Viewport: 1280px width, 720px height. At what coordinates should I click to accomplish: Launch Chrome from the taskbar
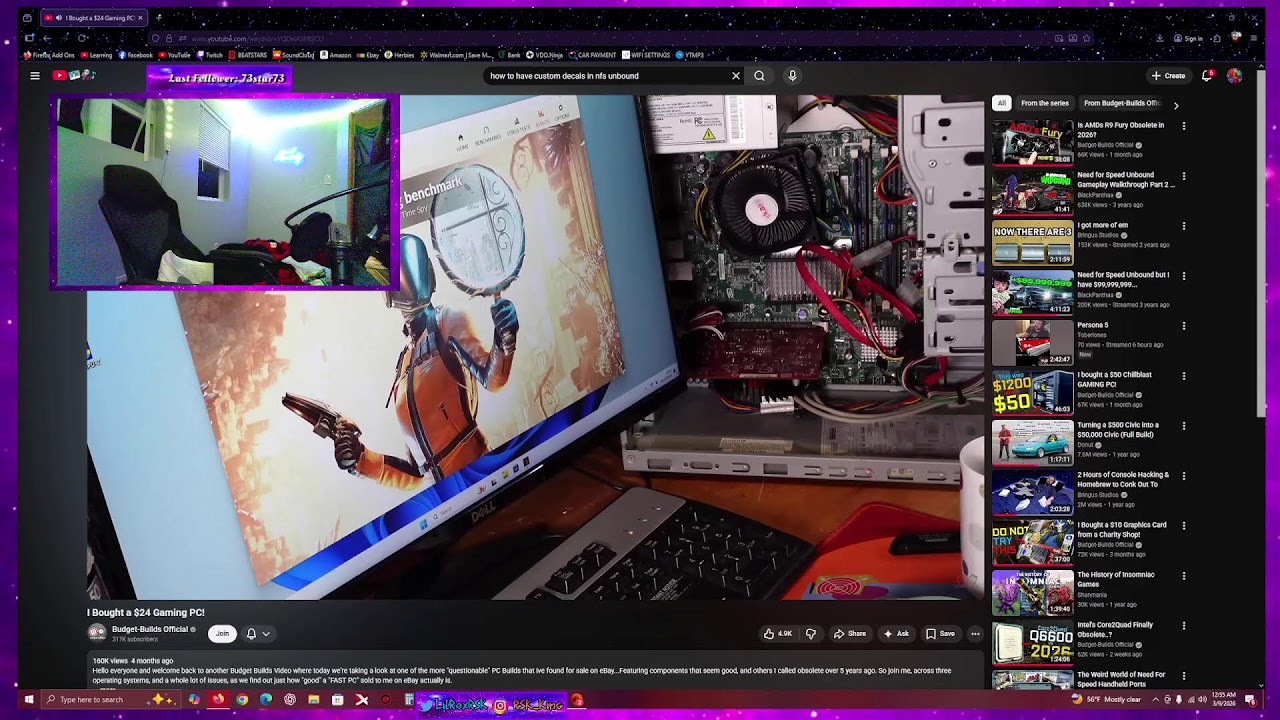click(242, 700)
